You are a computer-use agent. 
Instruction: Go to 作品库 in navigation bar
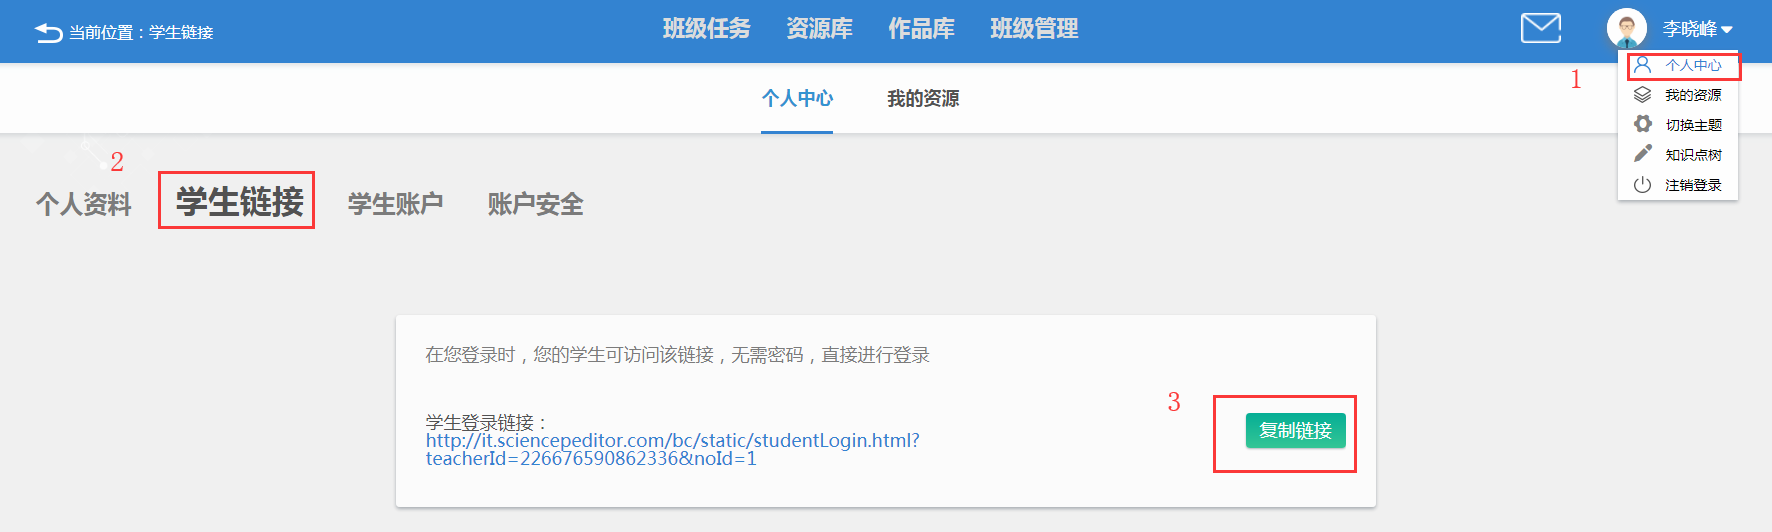coord(921,29)
